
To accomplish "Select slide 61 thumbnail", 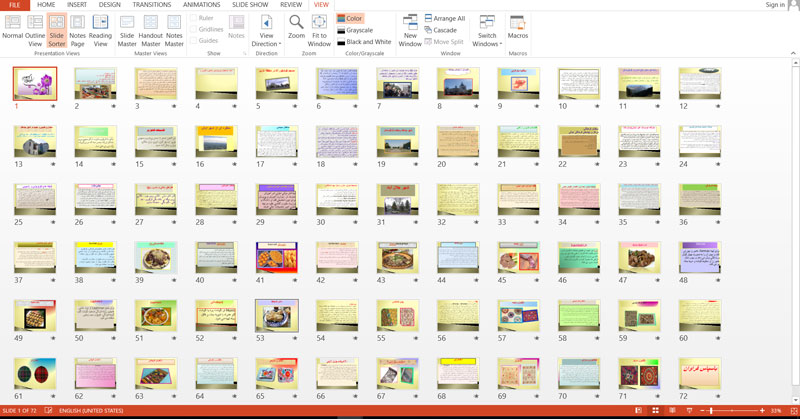I will (35, 373).
